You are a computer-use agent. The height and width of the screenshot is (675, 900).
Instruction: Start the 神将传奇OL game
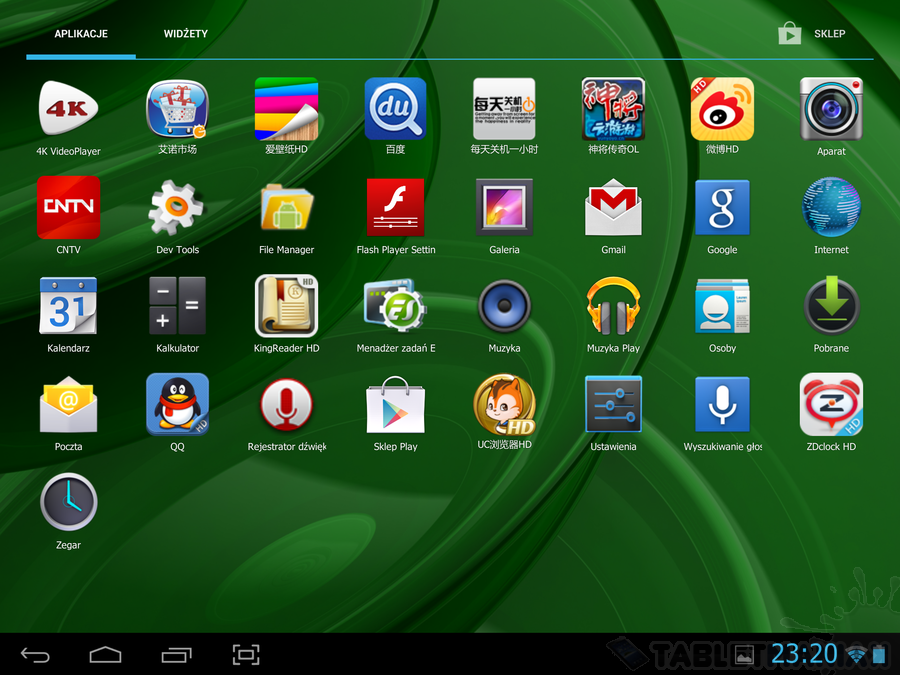point(613,109)
